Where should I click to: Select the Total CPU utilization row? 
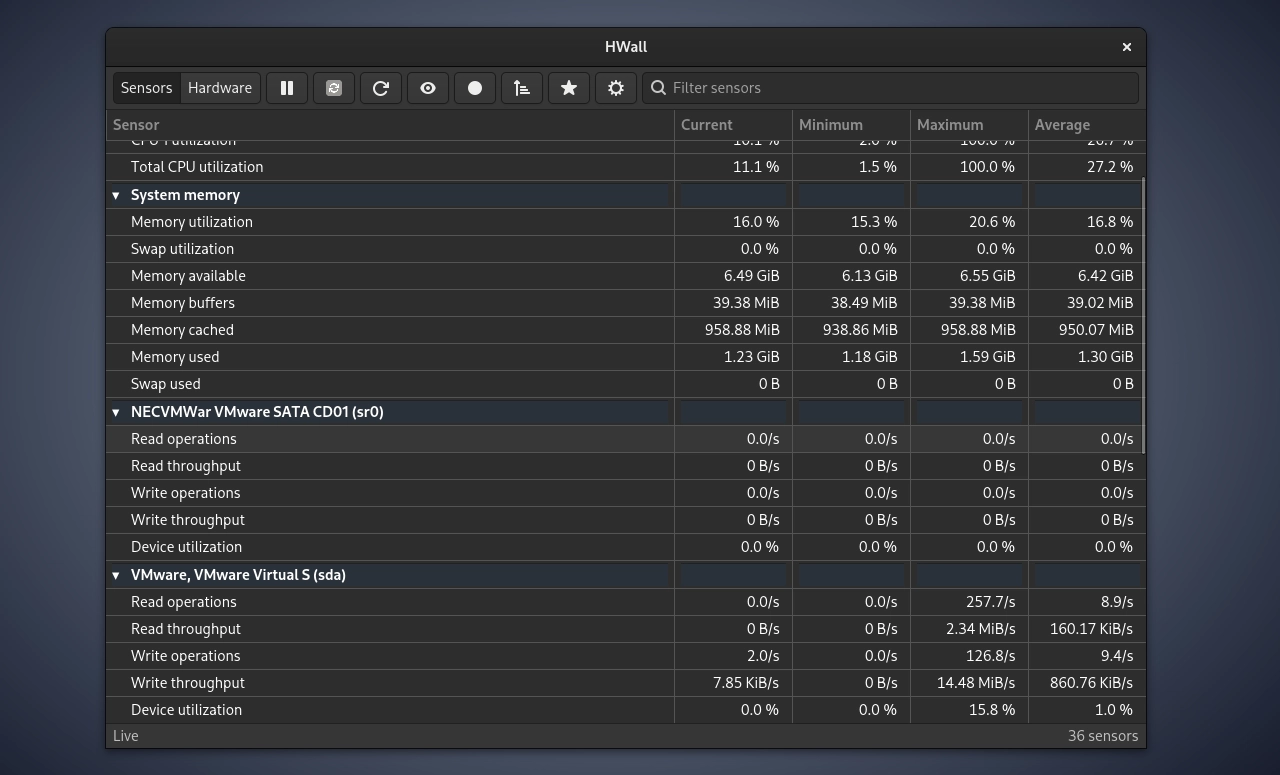(625, 167)
